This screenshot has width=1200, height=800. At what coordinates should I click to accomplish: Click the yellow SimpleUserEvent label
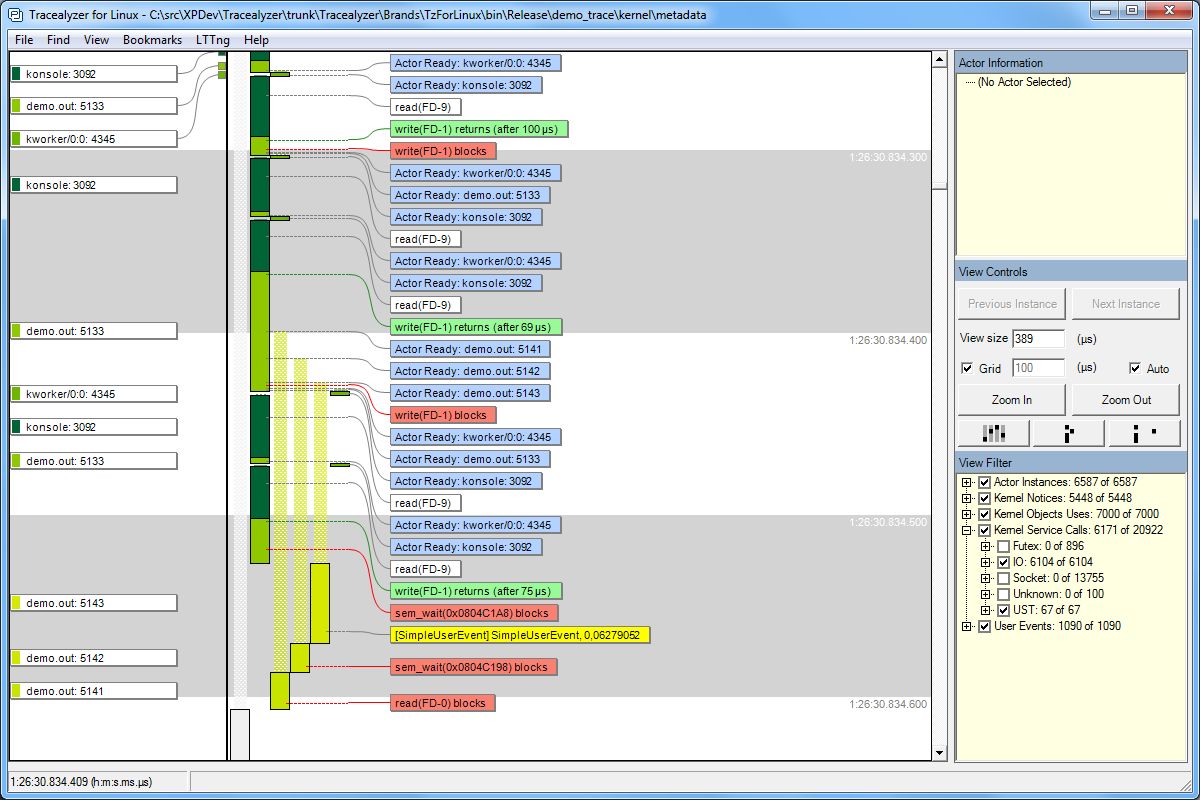(x=521, y=635)
